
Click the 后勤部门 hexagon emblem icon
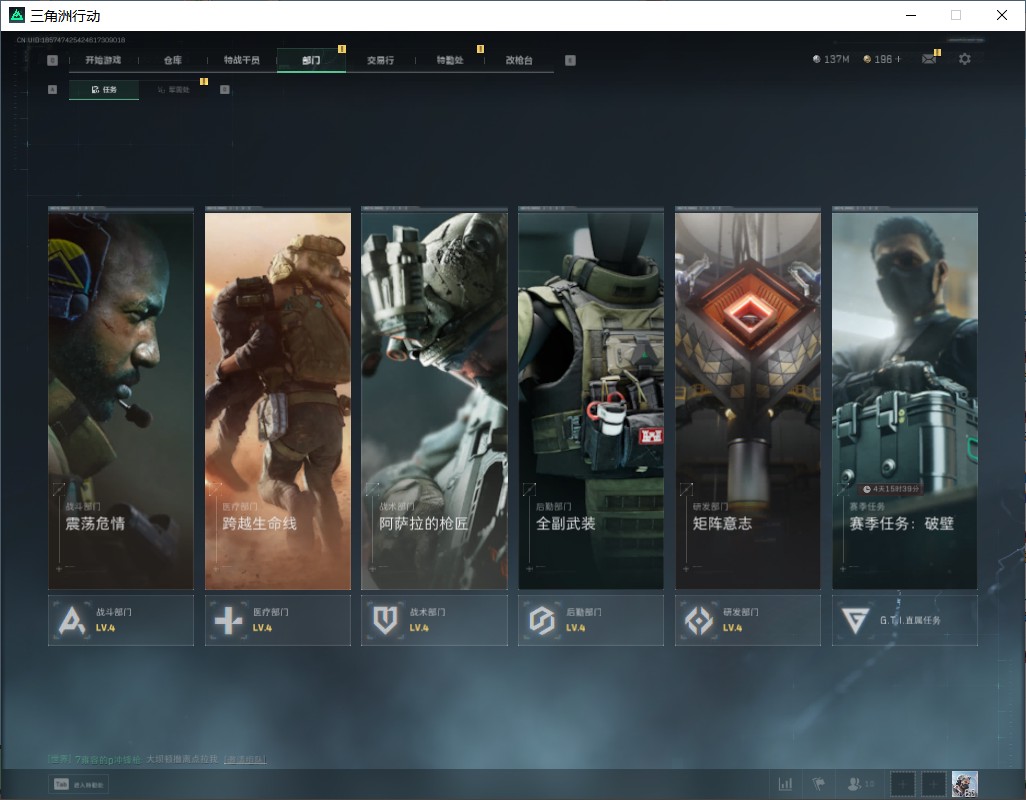coord(542,620)
